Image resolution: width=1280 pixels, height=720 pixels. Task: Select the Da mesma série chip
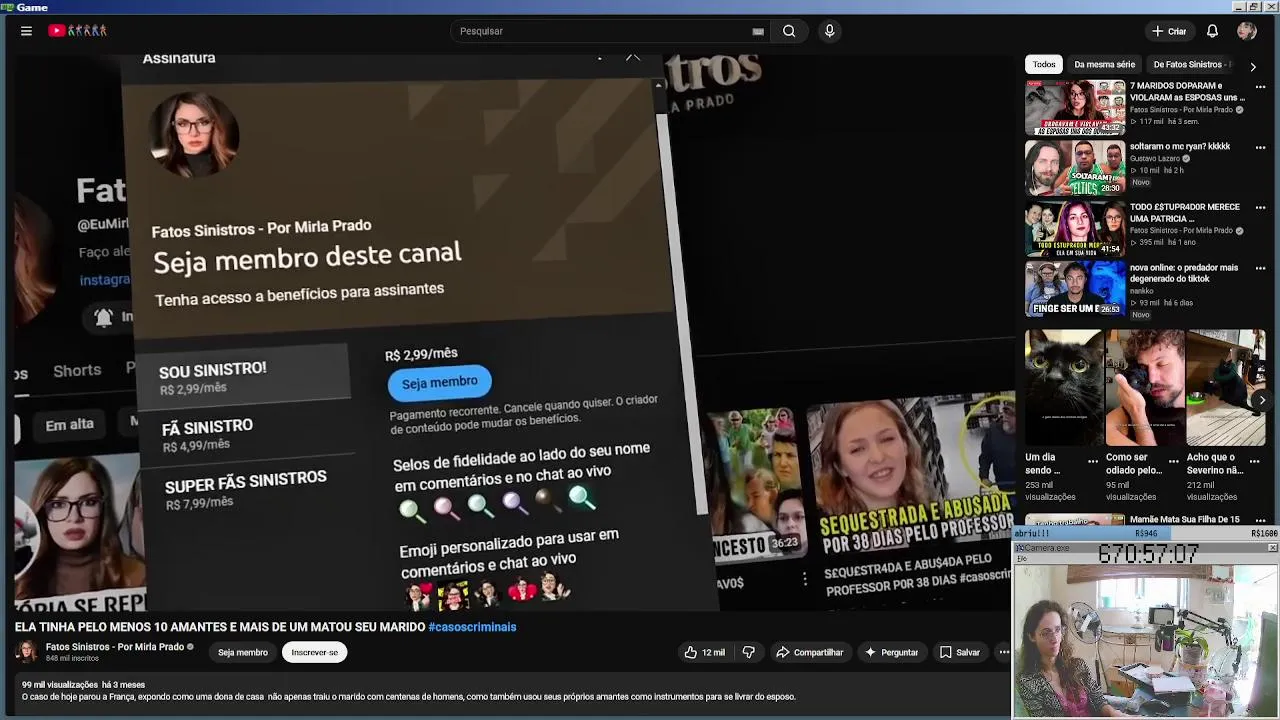pyautogui.click(x=1104, y=64)
